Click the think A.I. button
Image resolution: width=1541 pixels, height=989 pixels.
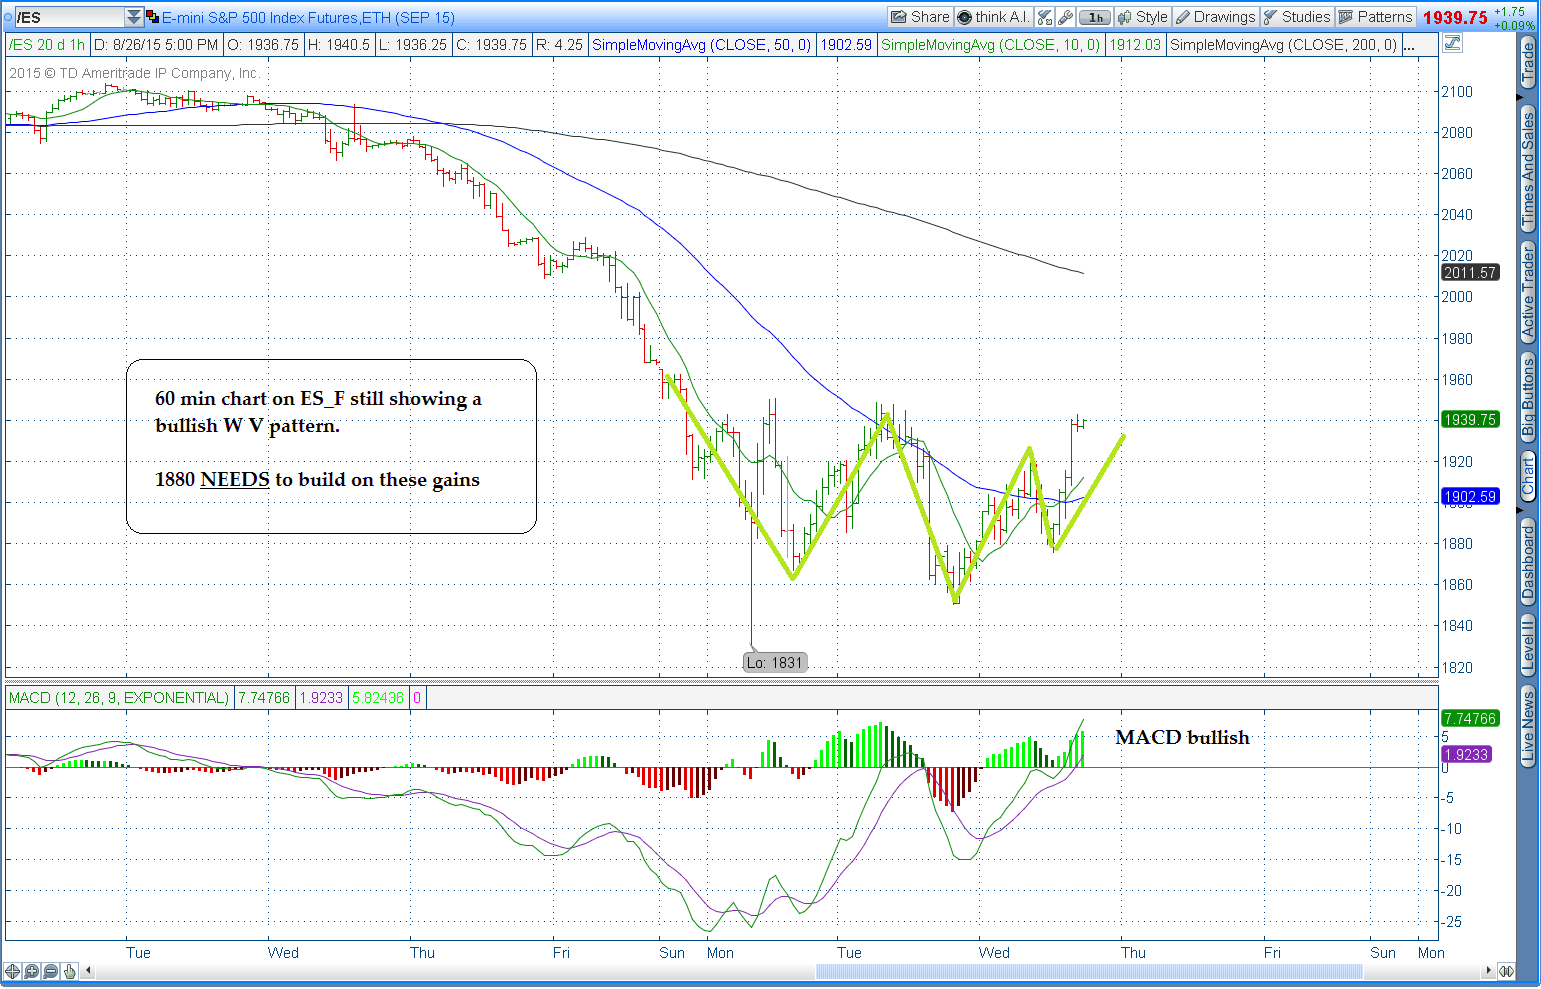(x=993, y=17)
